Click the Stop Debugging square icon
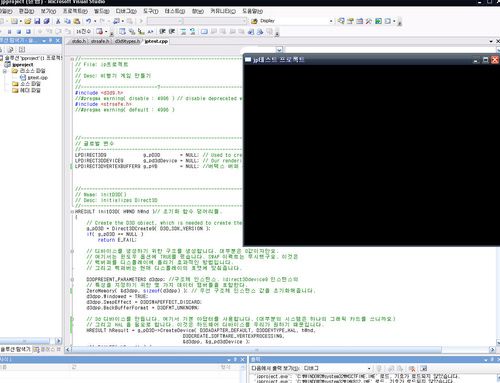This screenshot has width=500, height=383. tap(19, 32)
